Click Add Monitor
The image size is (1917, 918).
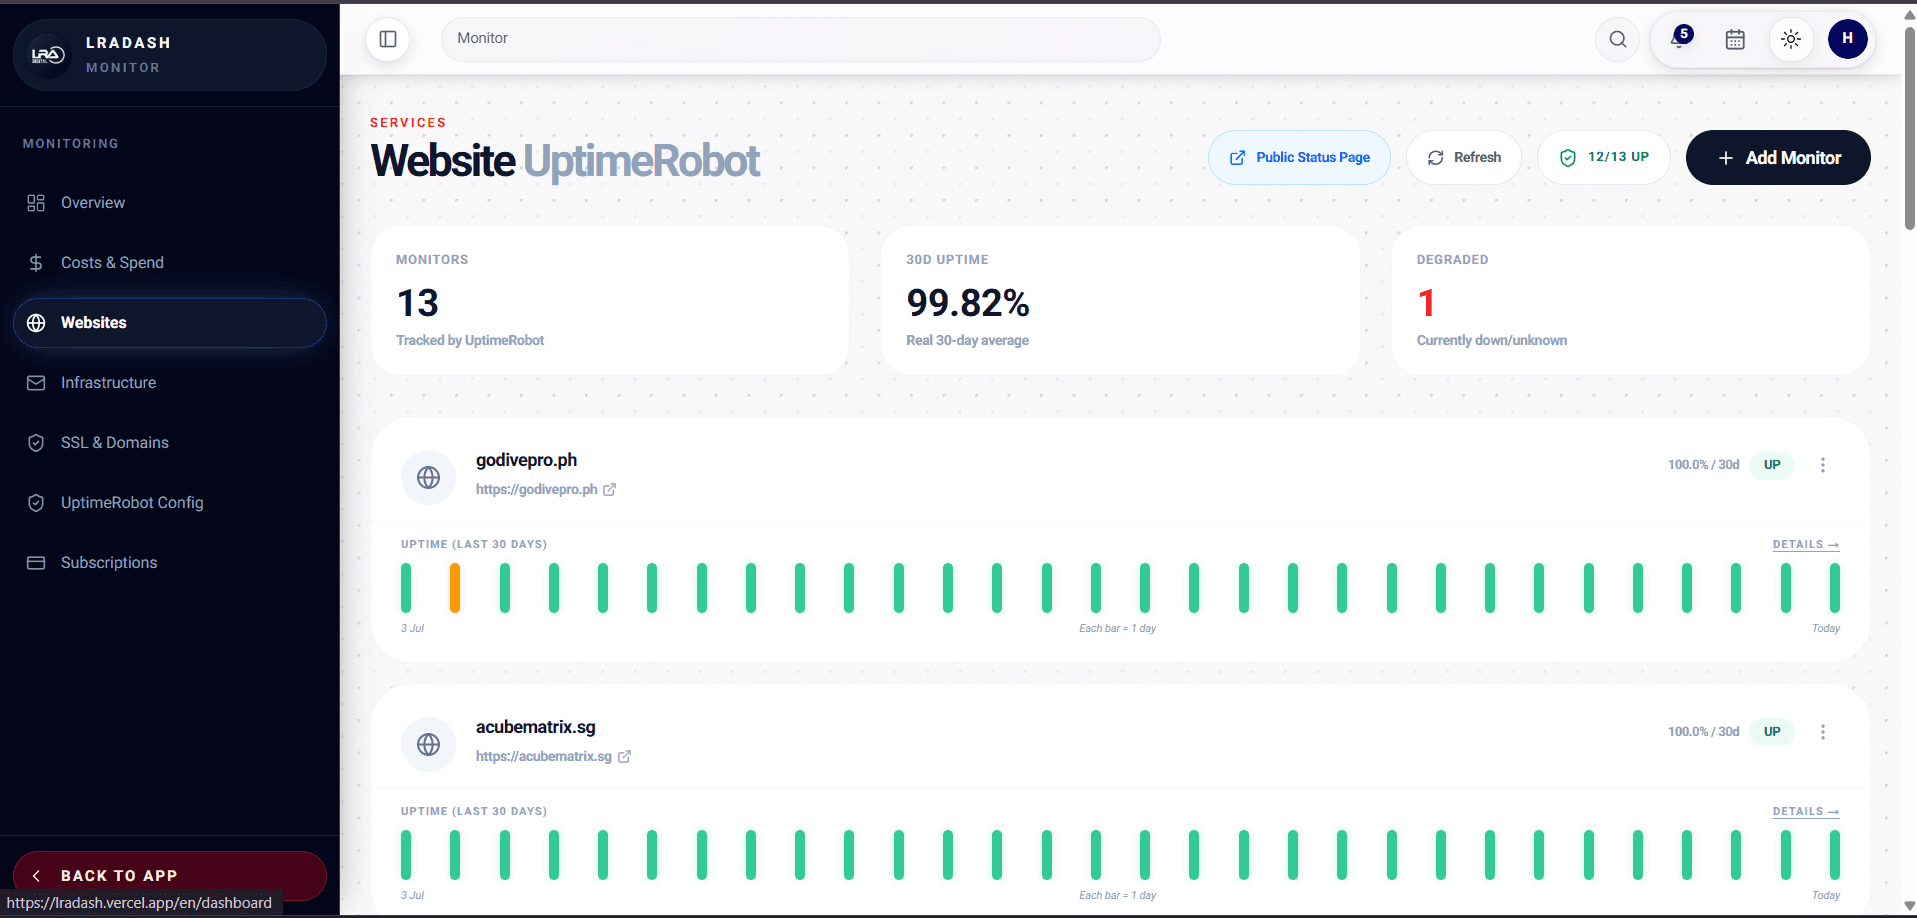(x=1778, y=158)
